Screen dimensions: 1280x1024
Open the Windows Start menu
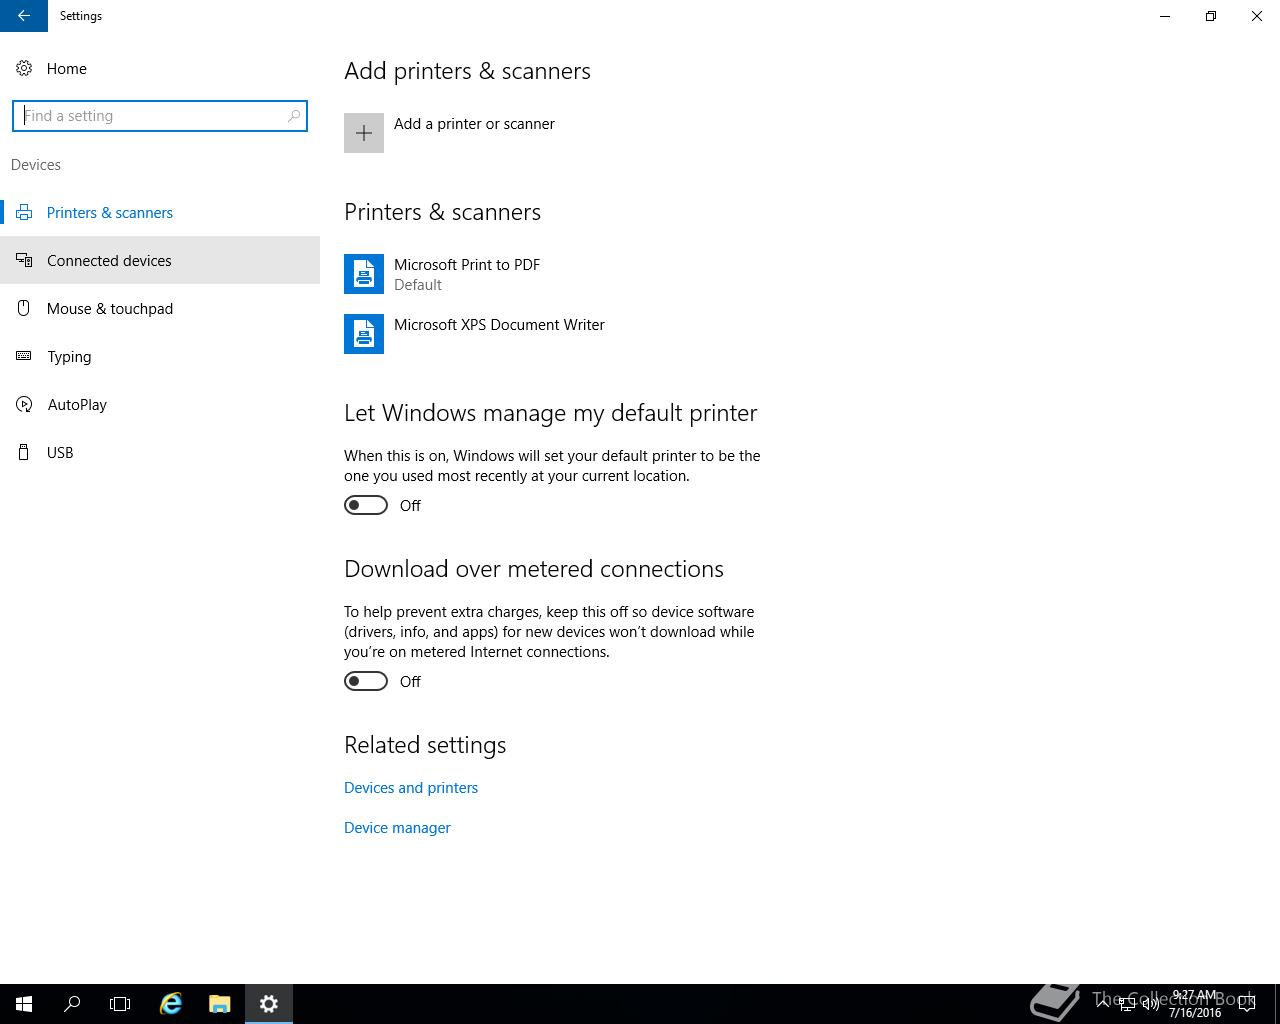coord(24,1004)
